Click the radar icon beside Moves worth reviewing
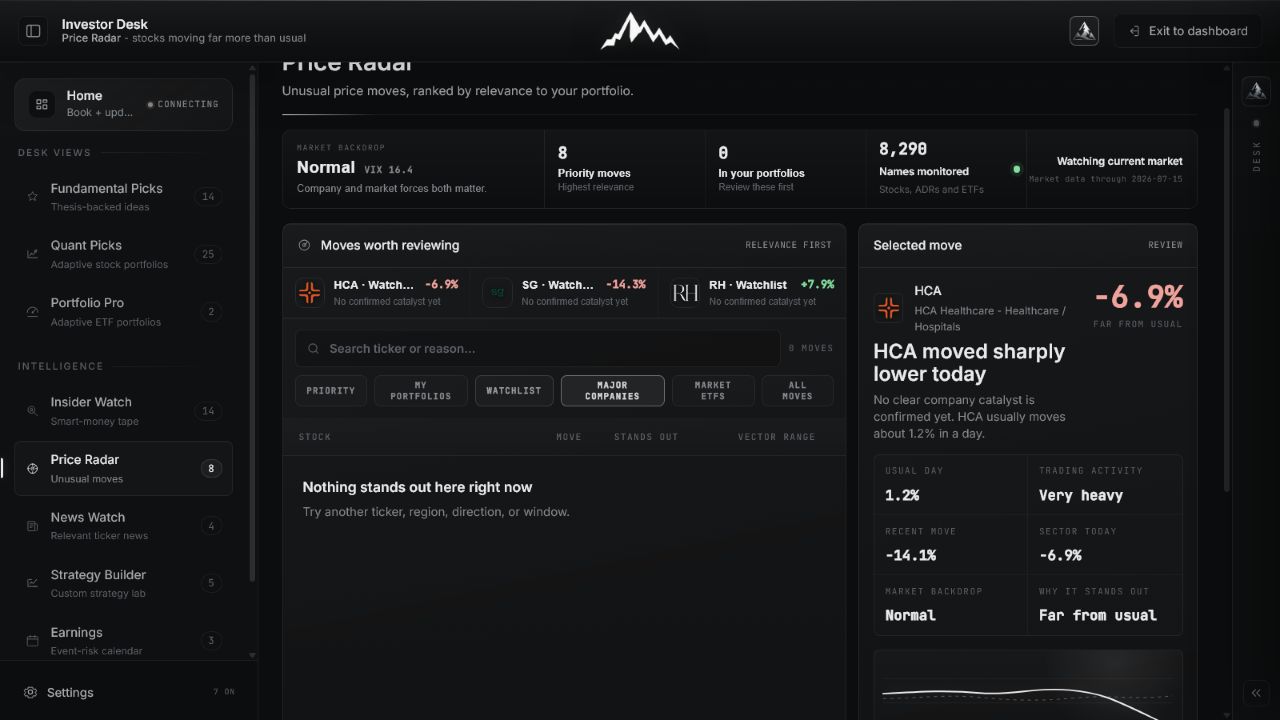1280x720 pixels. point(305,245)
